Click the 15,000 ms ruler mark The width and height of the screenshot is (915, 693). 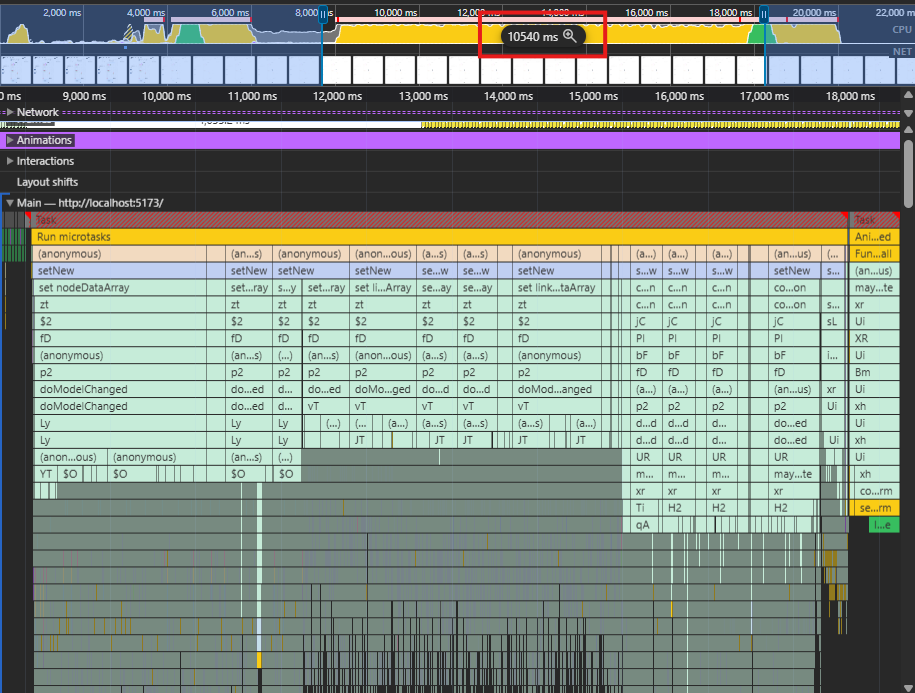(593, 96)
